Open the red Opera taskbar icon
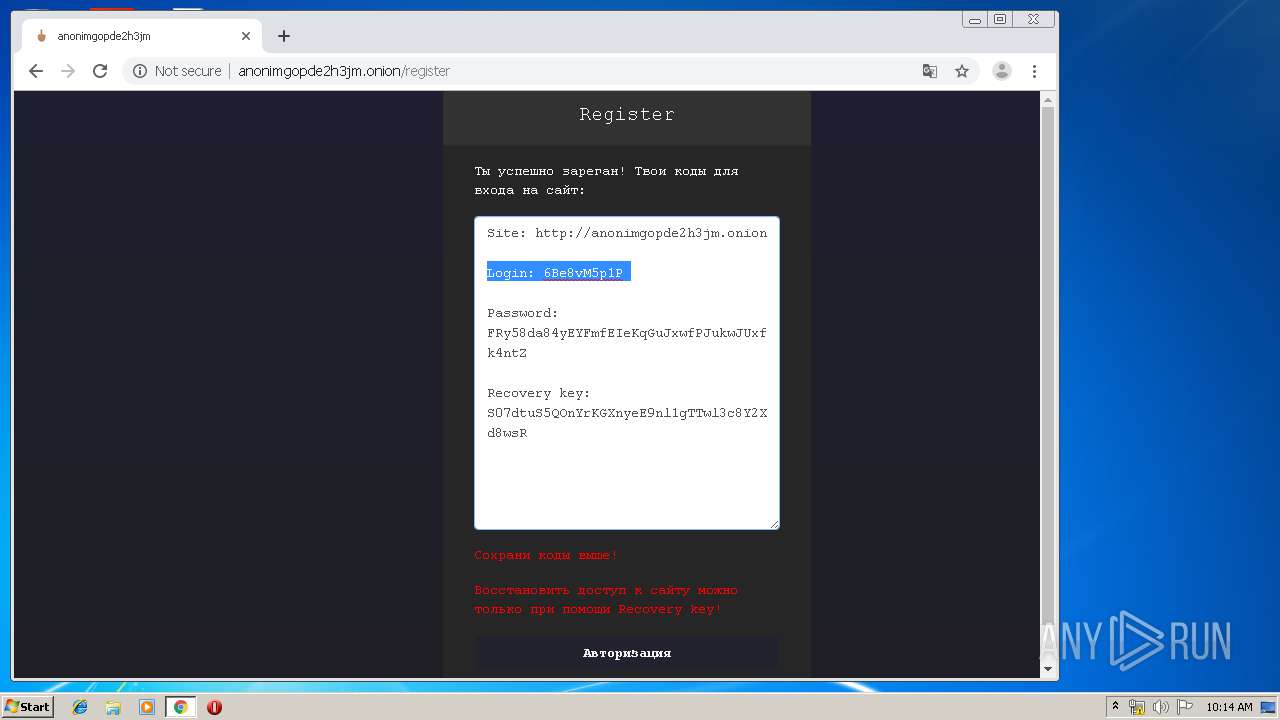This screenshot has width=1280, height=720. [x=214, y=707]
